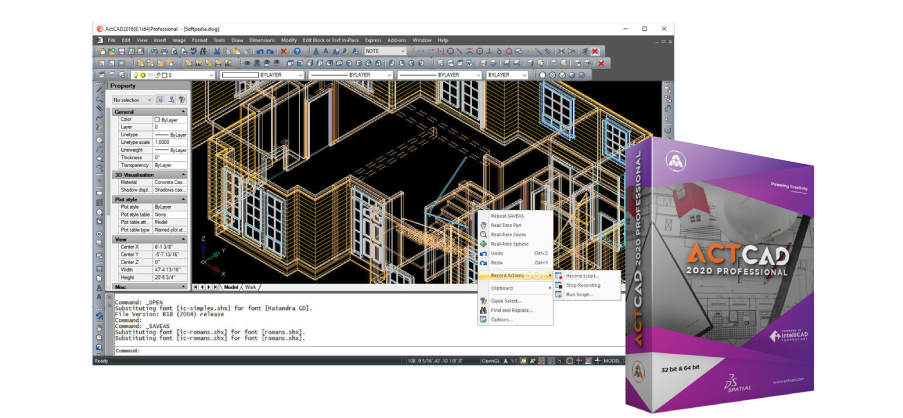The image size is (903, 418).
Task: Click the Height value in View section
Action: 170,277
